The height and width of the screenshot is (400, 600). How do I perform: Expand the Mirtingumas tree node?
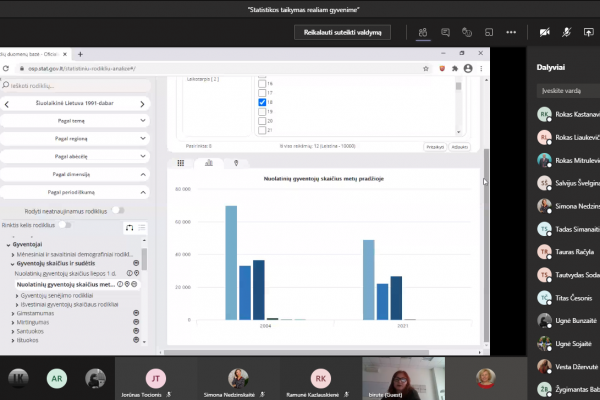[x=13, y=323]
